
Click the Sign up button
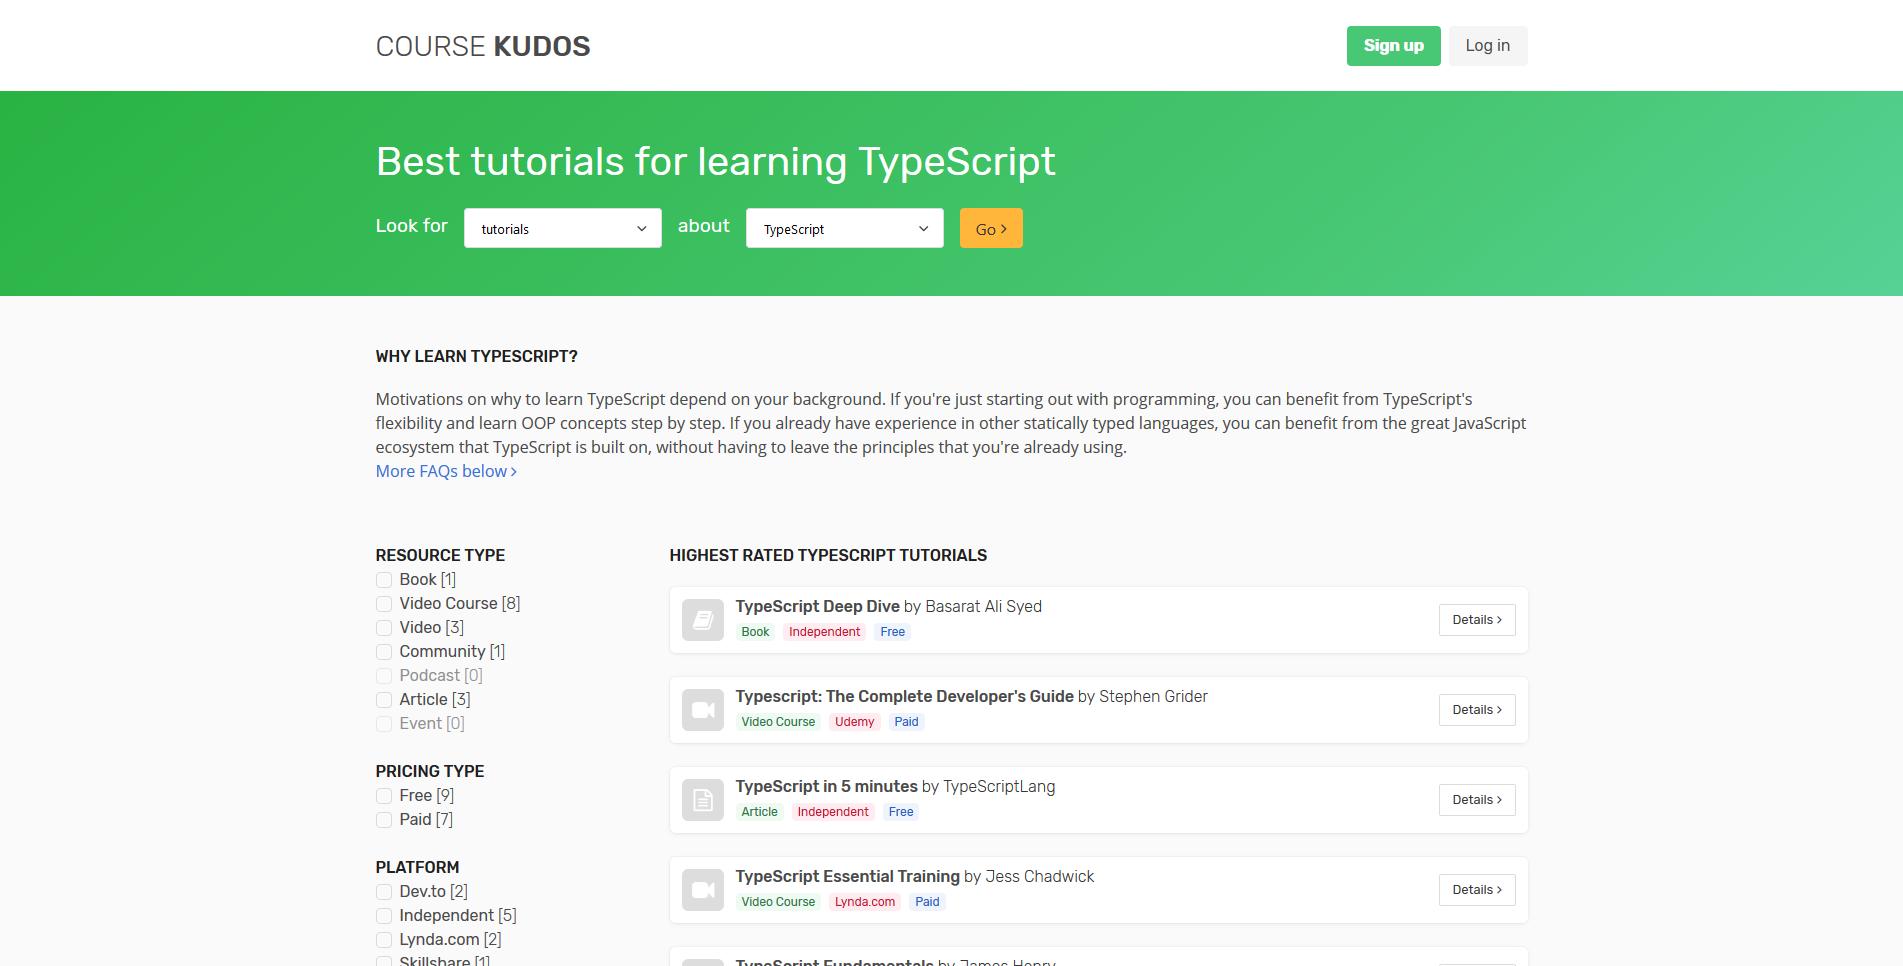[x=1393, y=46]
